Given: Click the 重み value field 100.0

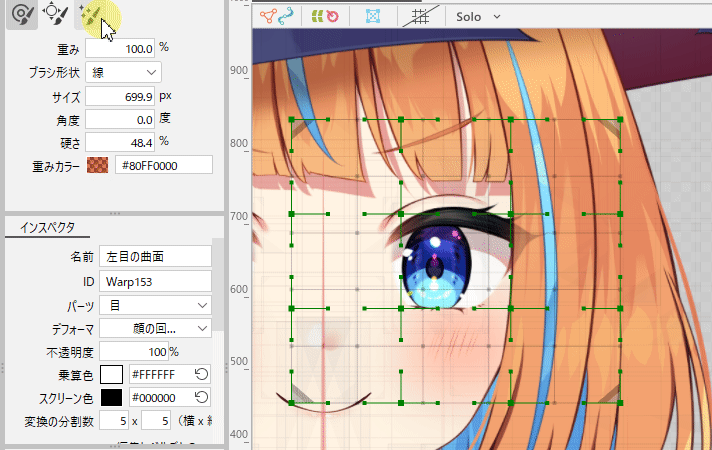Looking at the screenshot, I should [120, 48].
